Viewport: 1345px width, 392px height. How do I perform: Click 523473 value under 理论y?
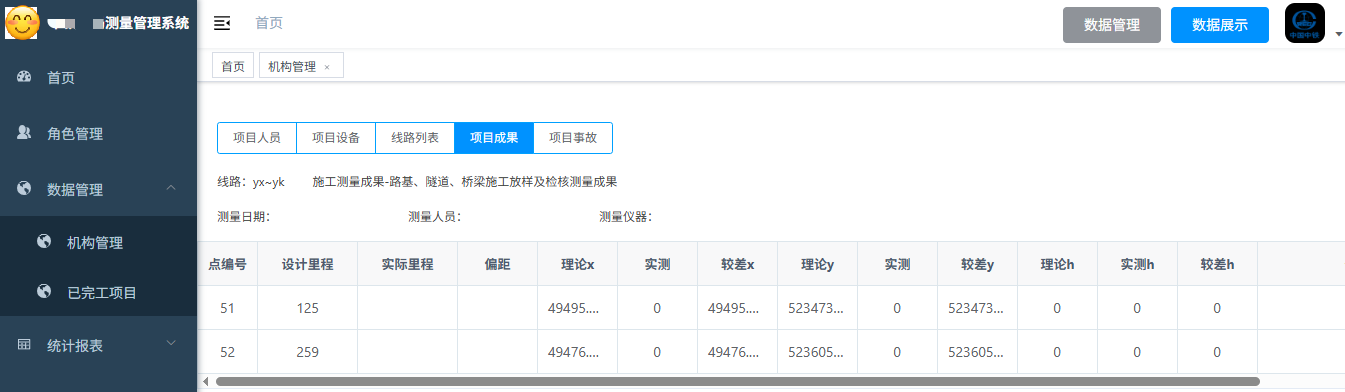(x=817, y=308)
